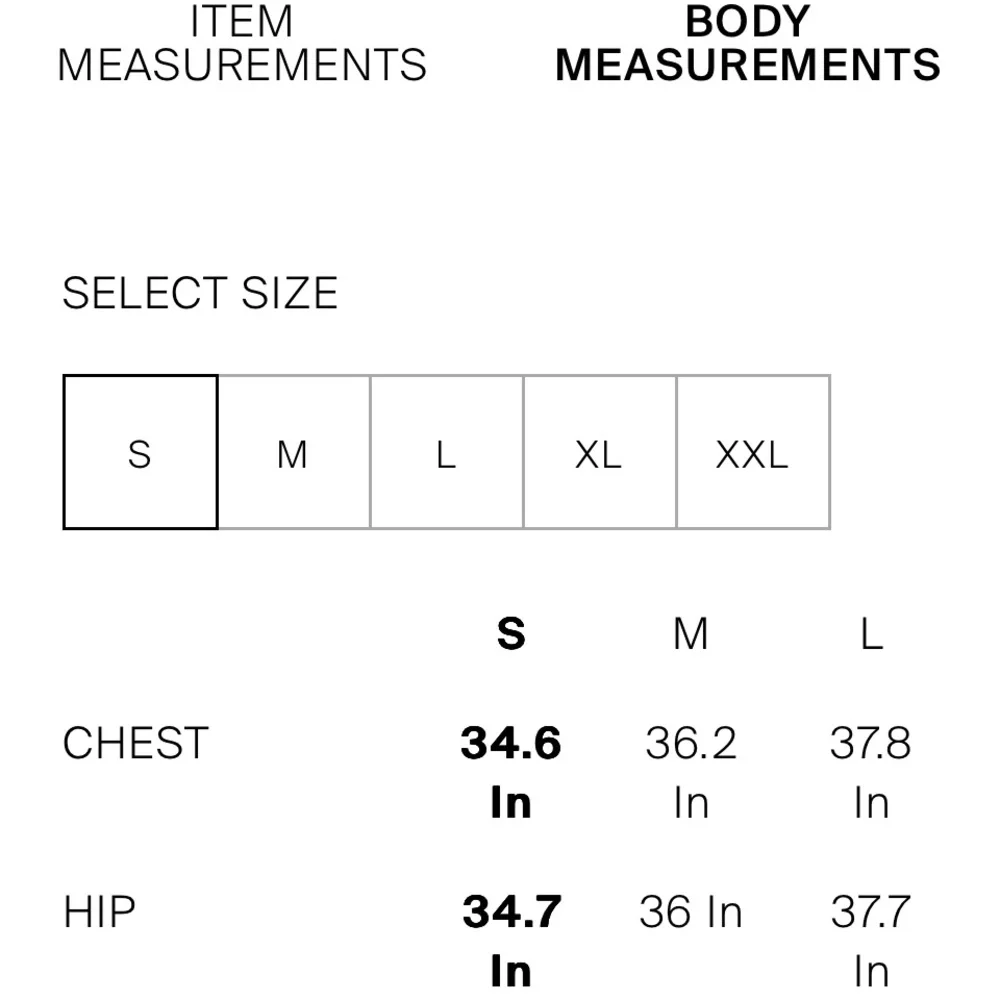
Task: Choose size M box in the selector
Action: [293, 453]
